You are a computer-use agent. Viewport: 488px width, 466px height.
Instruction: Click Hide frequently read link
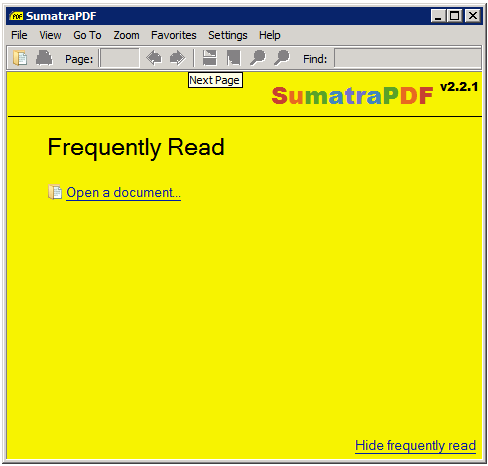coord(415,446)
